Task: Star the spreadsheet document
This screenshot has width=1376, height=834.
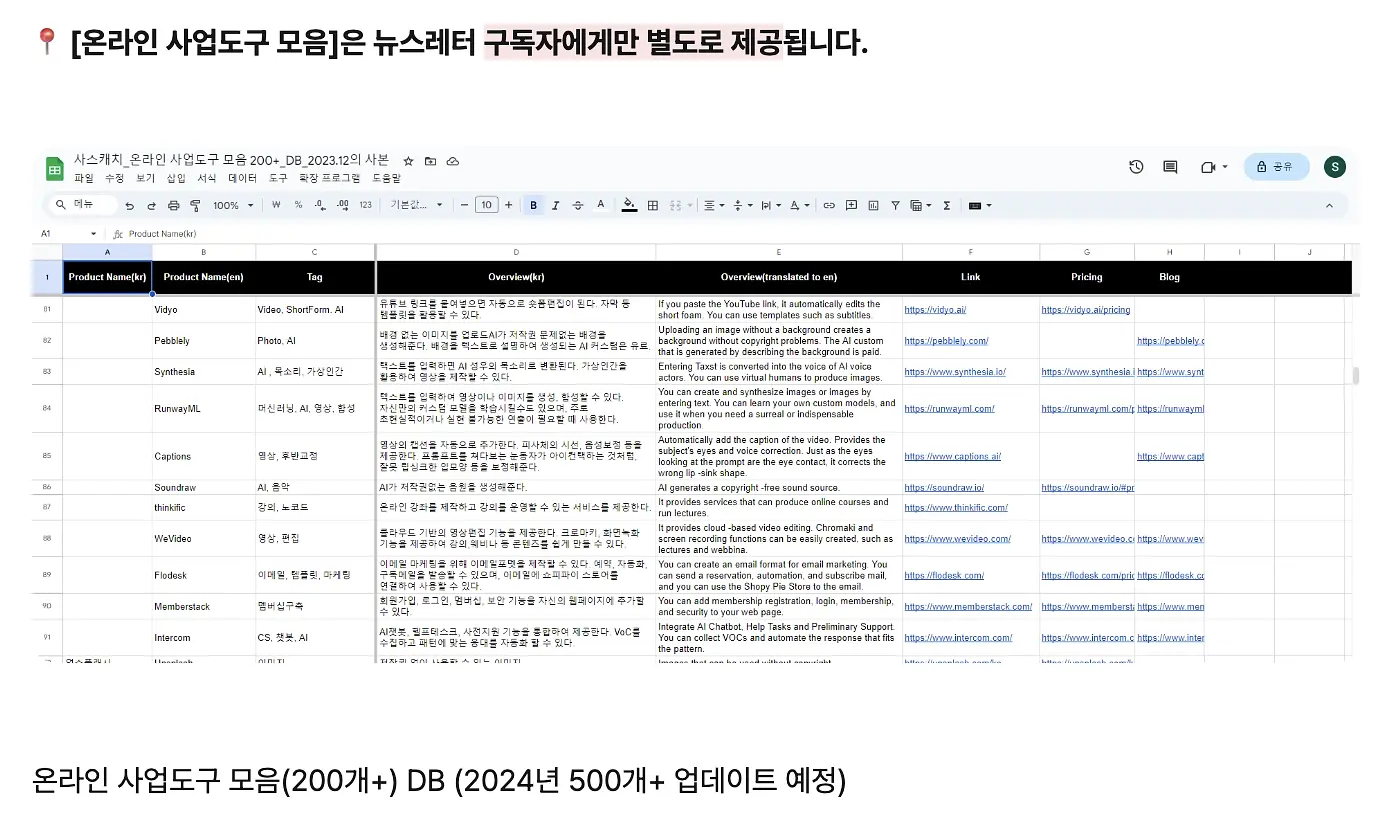Action: 408,161
